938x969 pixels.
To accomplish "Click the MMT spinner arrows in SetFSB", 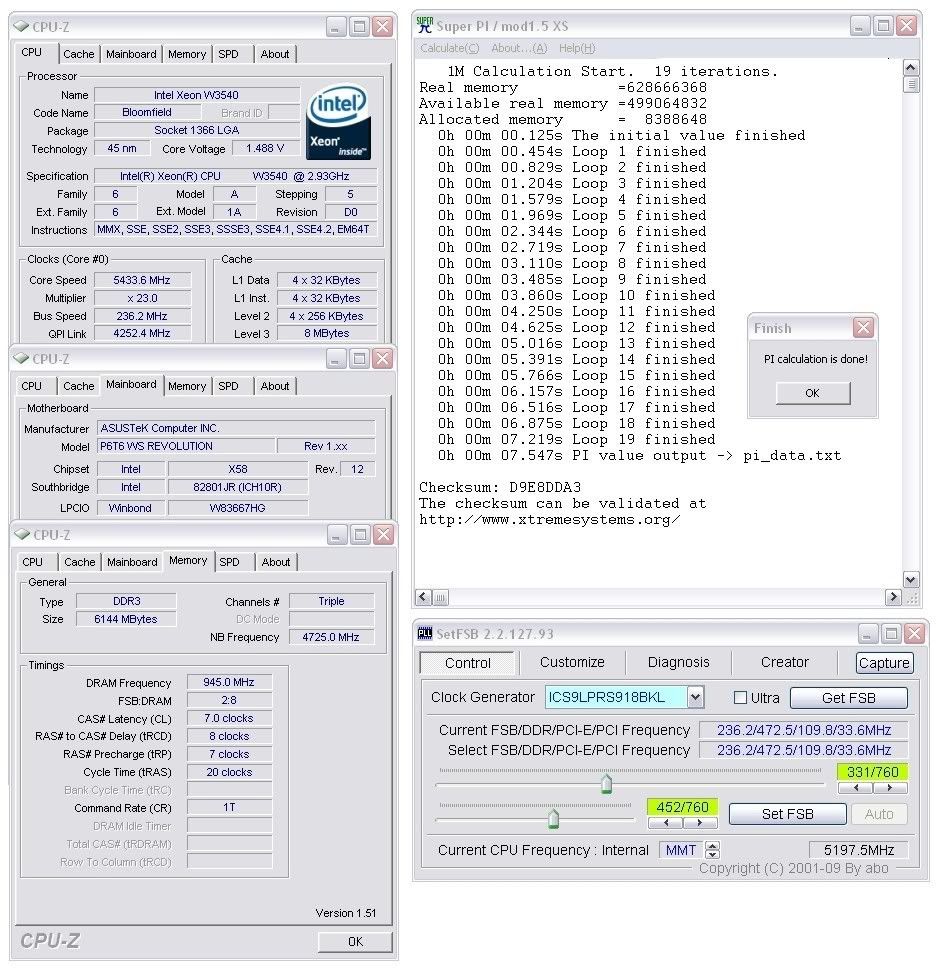I will click(712, 850).
